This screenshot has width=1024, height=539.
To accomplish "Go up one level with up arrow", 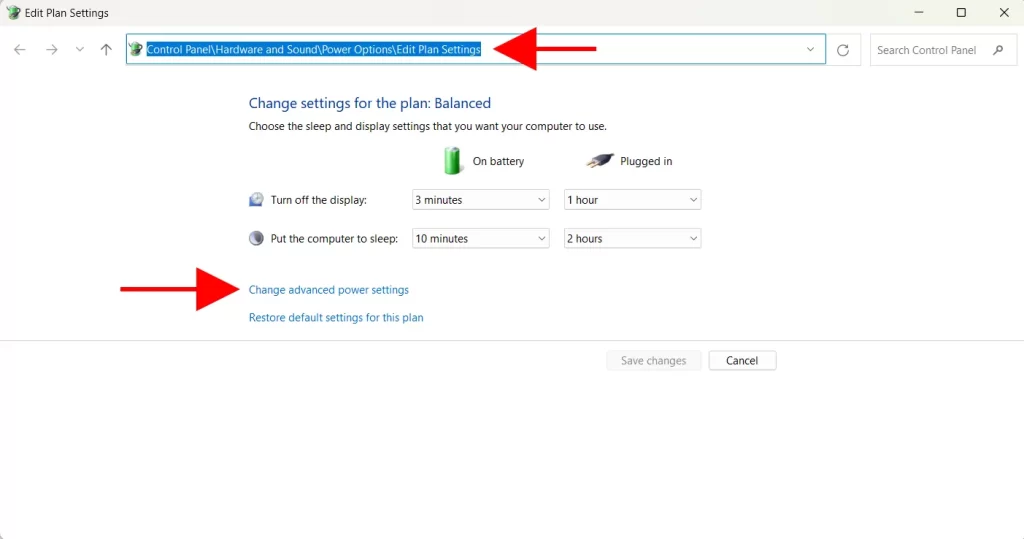I will (106, 50).
